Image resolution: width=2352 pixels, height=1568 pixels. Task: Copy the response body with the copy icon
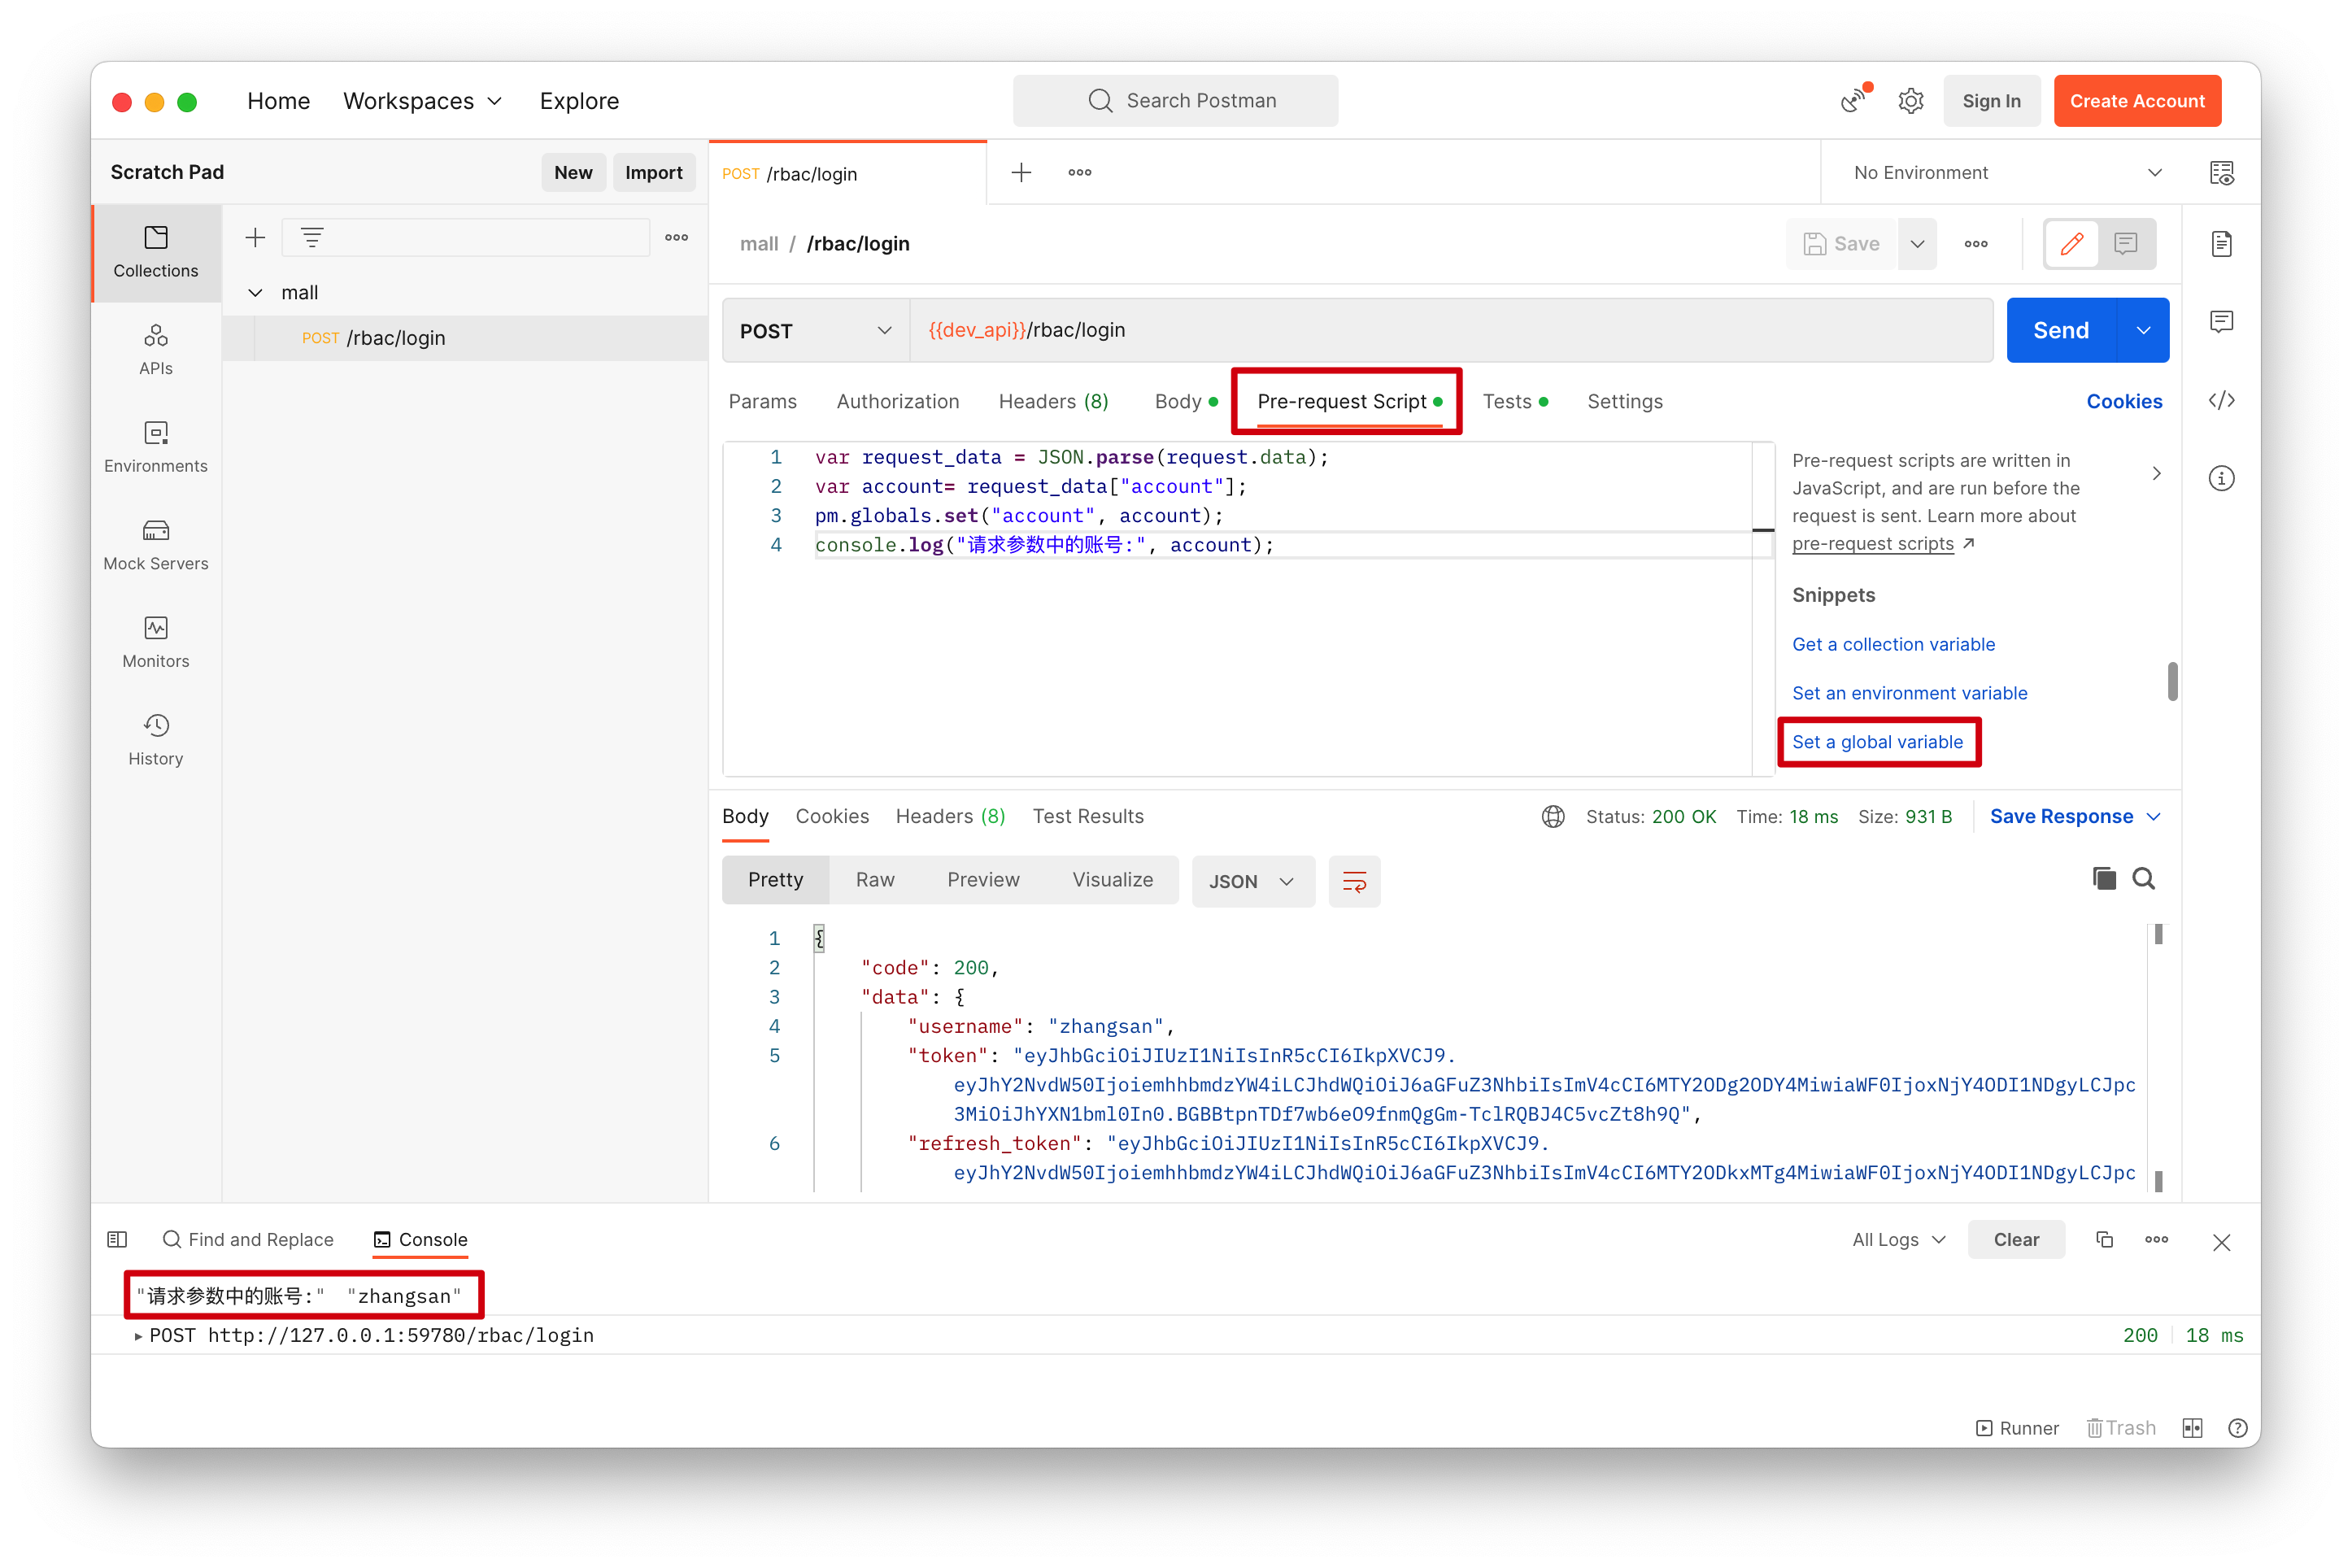(2104, 879)
